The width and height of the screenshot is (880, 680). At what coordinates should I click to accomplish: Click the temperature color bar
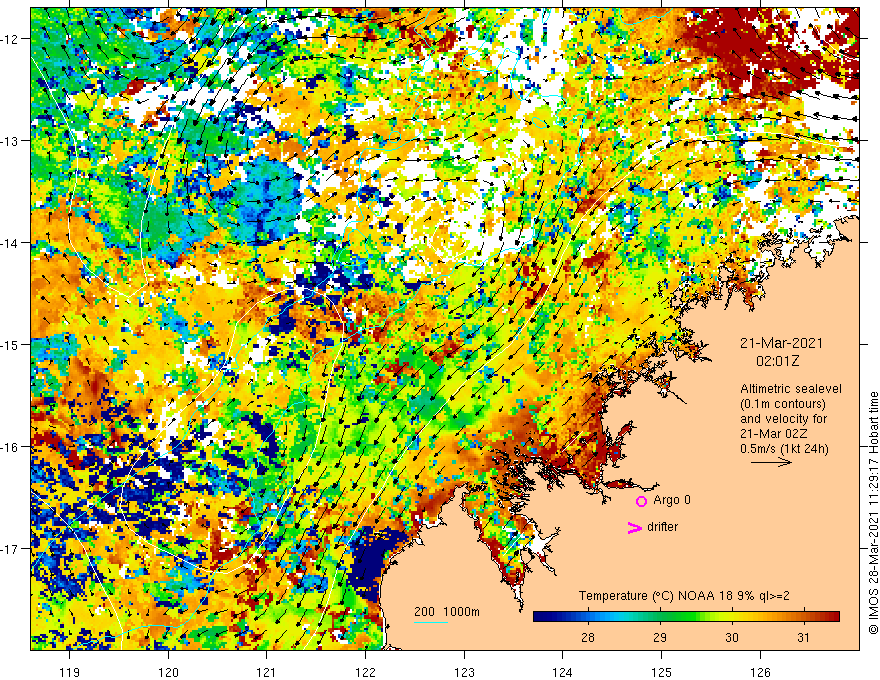tap(686, 617)
